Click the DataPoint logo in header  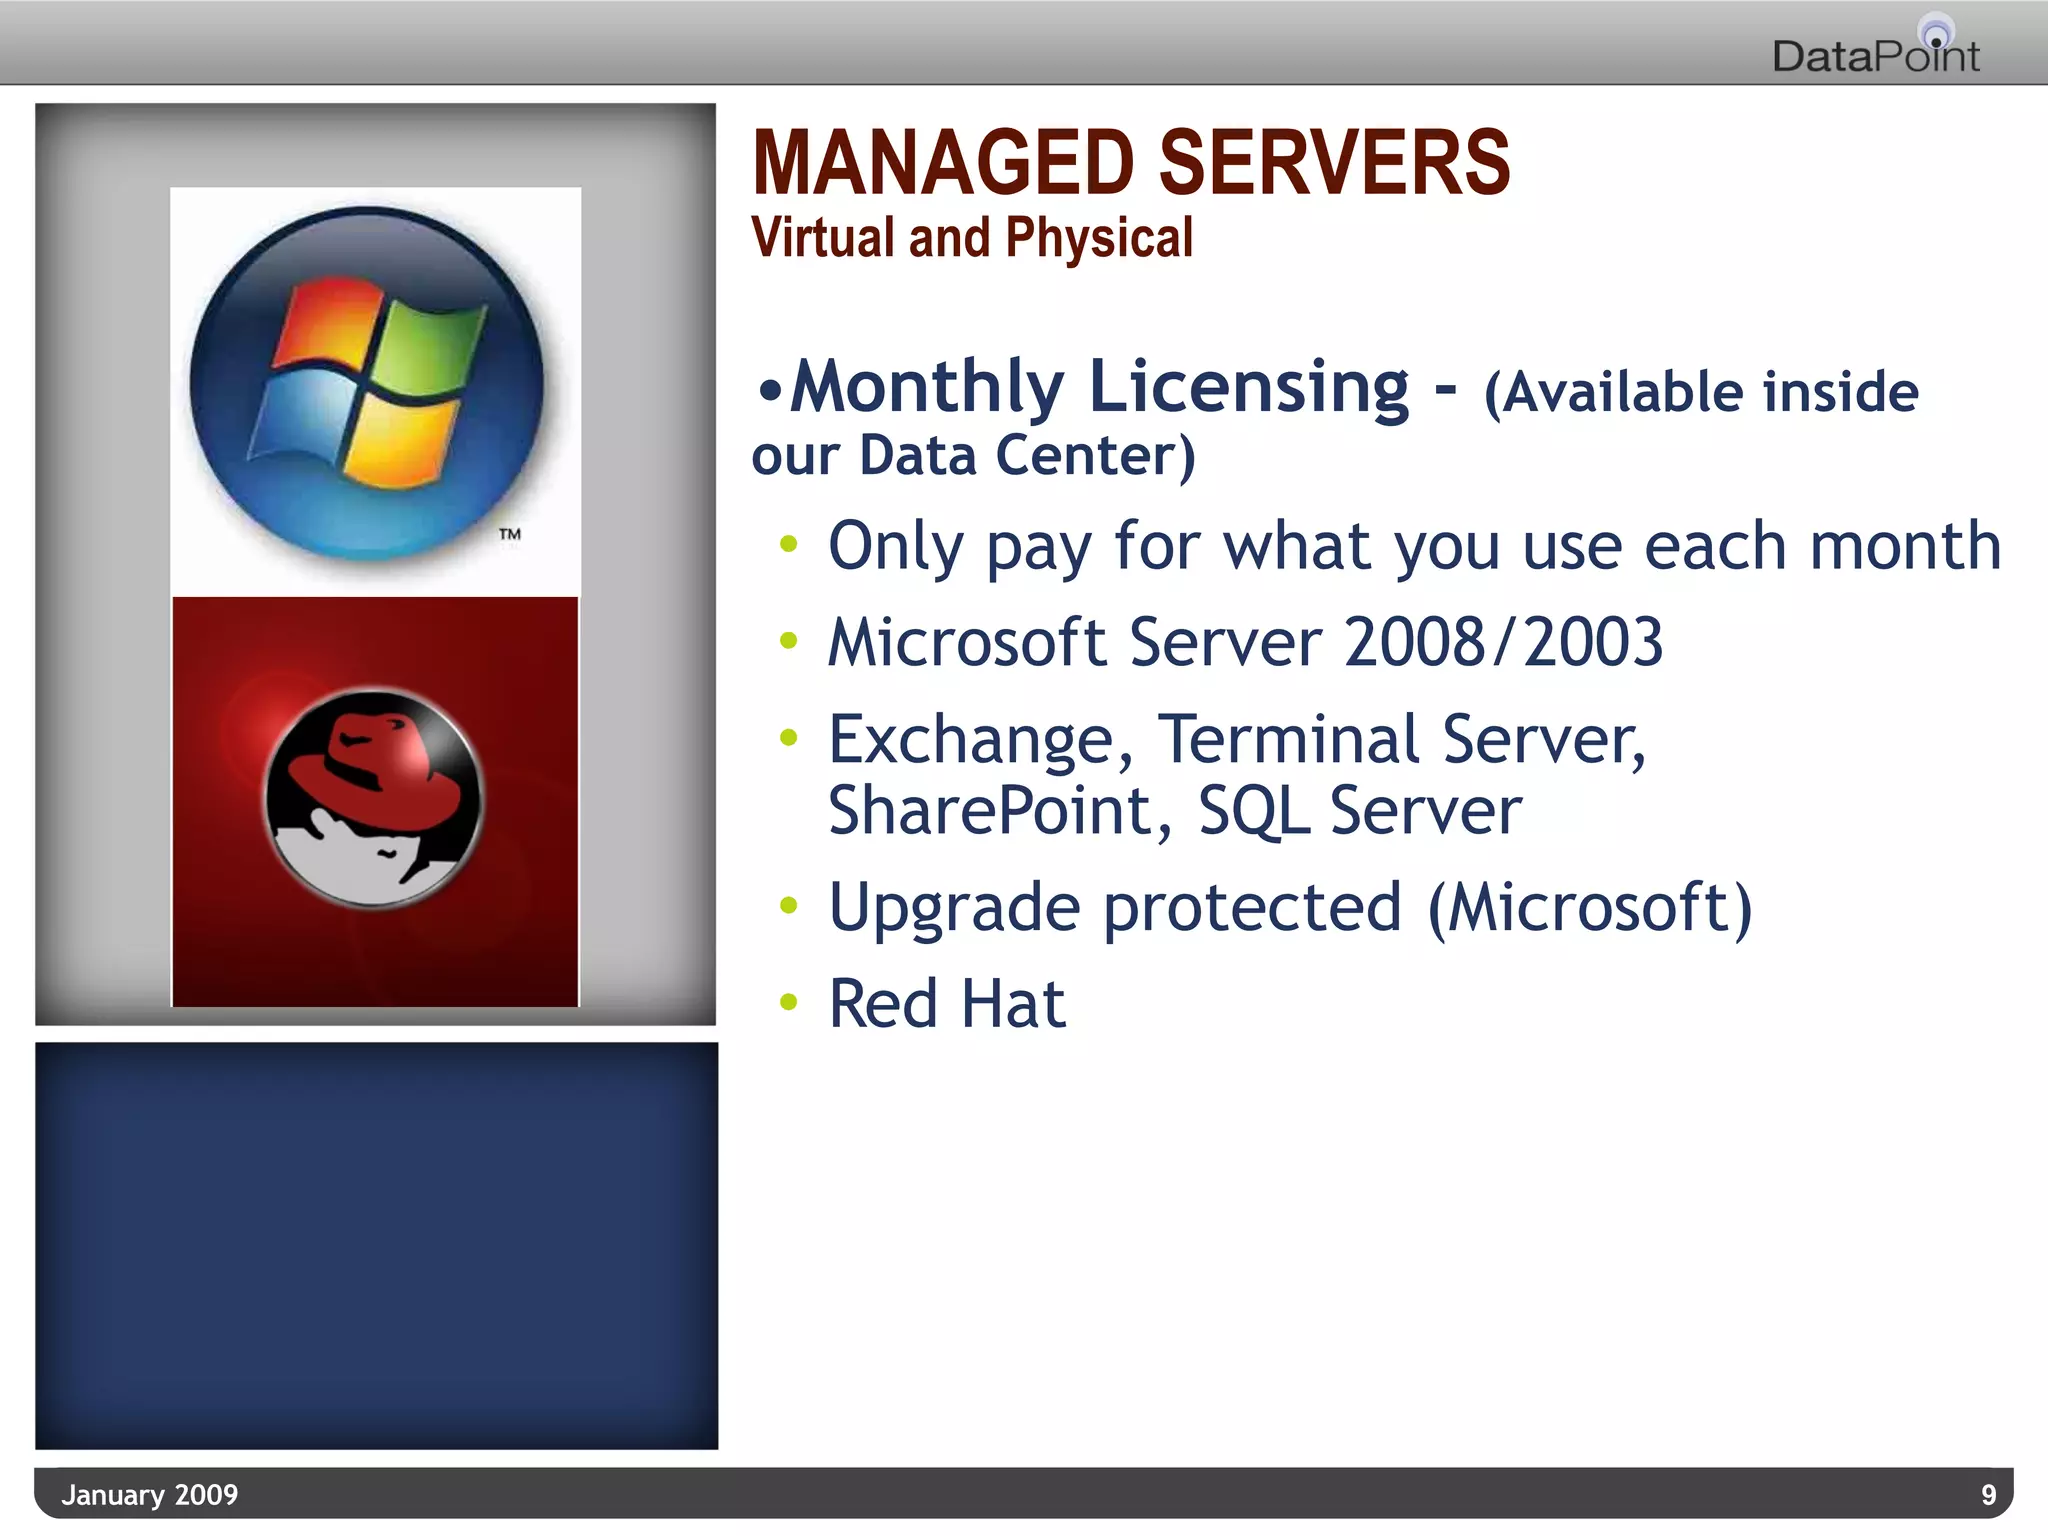1875,55
